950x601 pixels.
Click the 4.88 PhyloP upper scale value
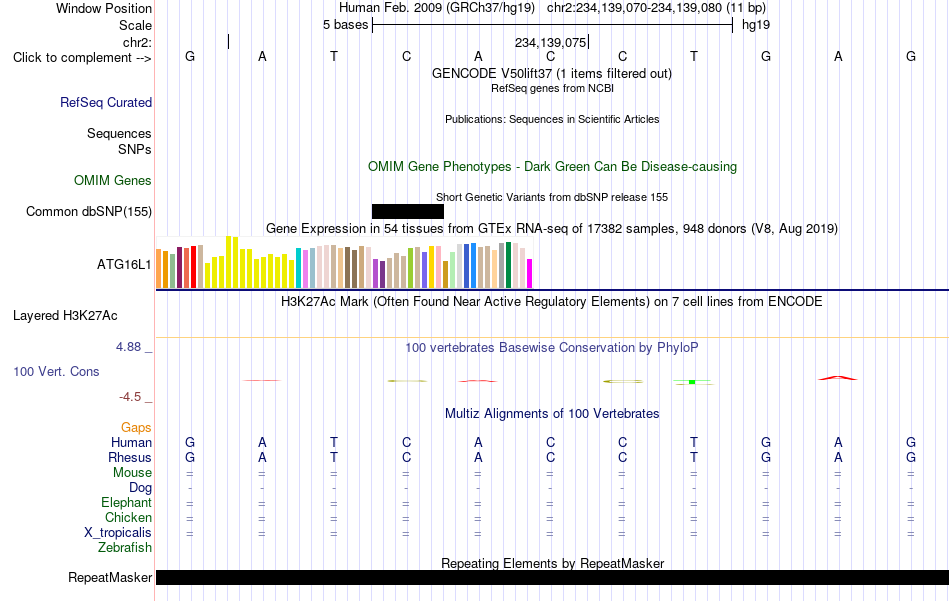[128, 347]
